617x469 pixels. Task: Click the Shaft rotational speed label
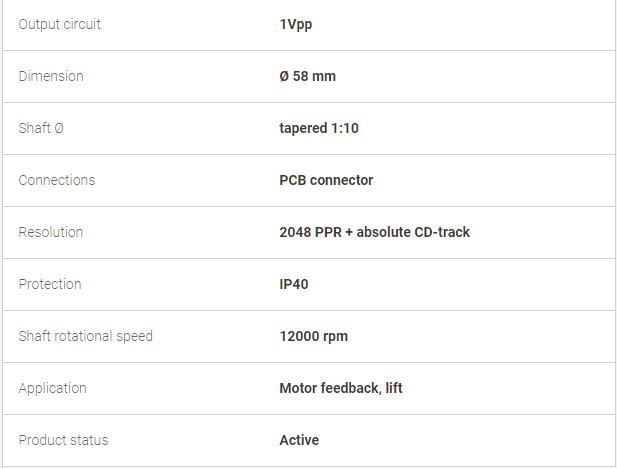(x=85, y=336)
